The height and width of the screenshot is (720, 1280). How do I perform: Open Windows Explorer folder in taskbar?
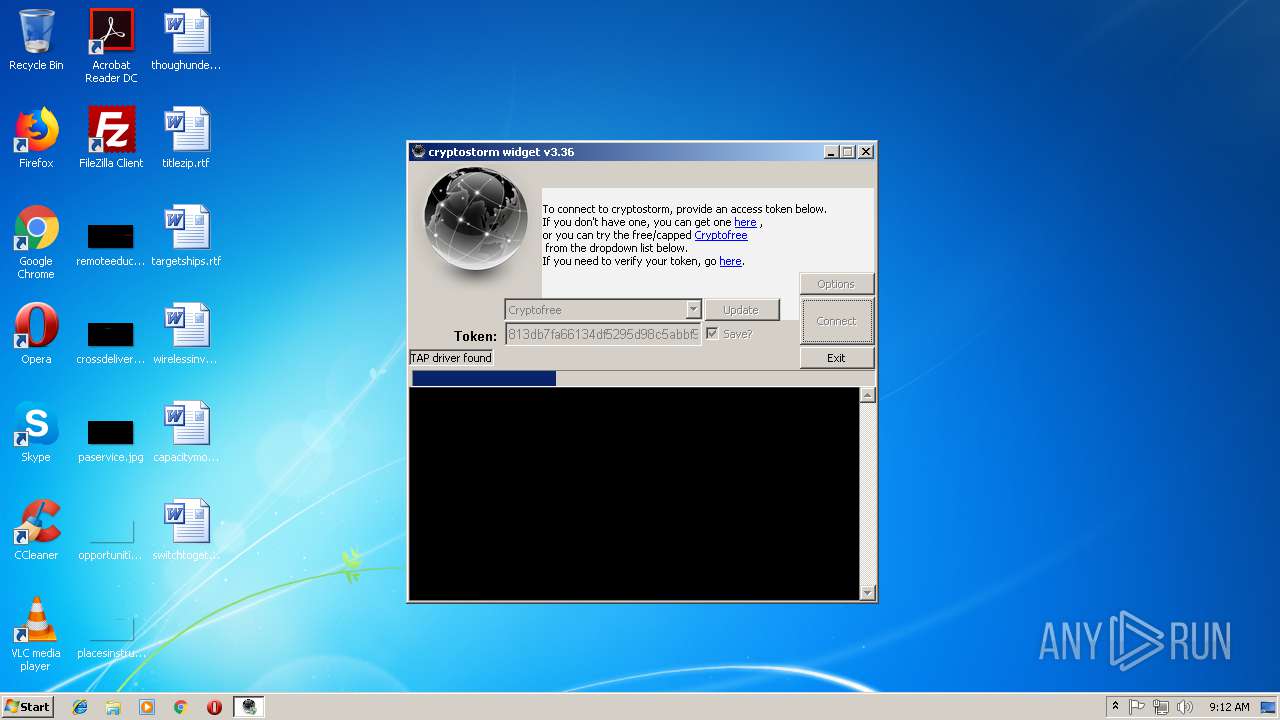coord(113,707)
